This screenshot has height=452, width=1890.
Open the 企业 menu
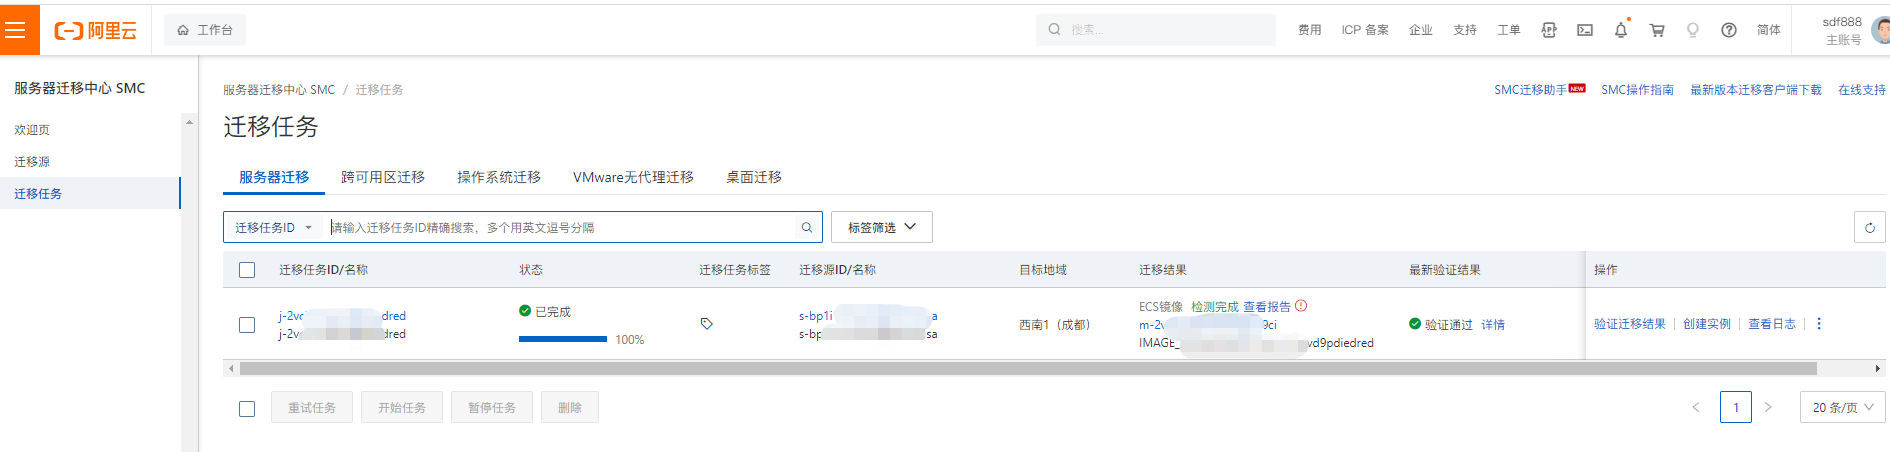(1421, 30)
